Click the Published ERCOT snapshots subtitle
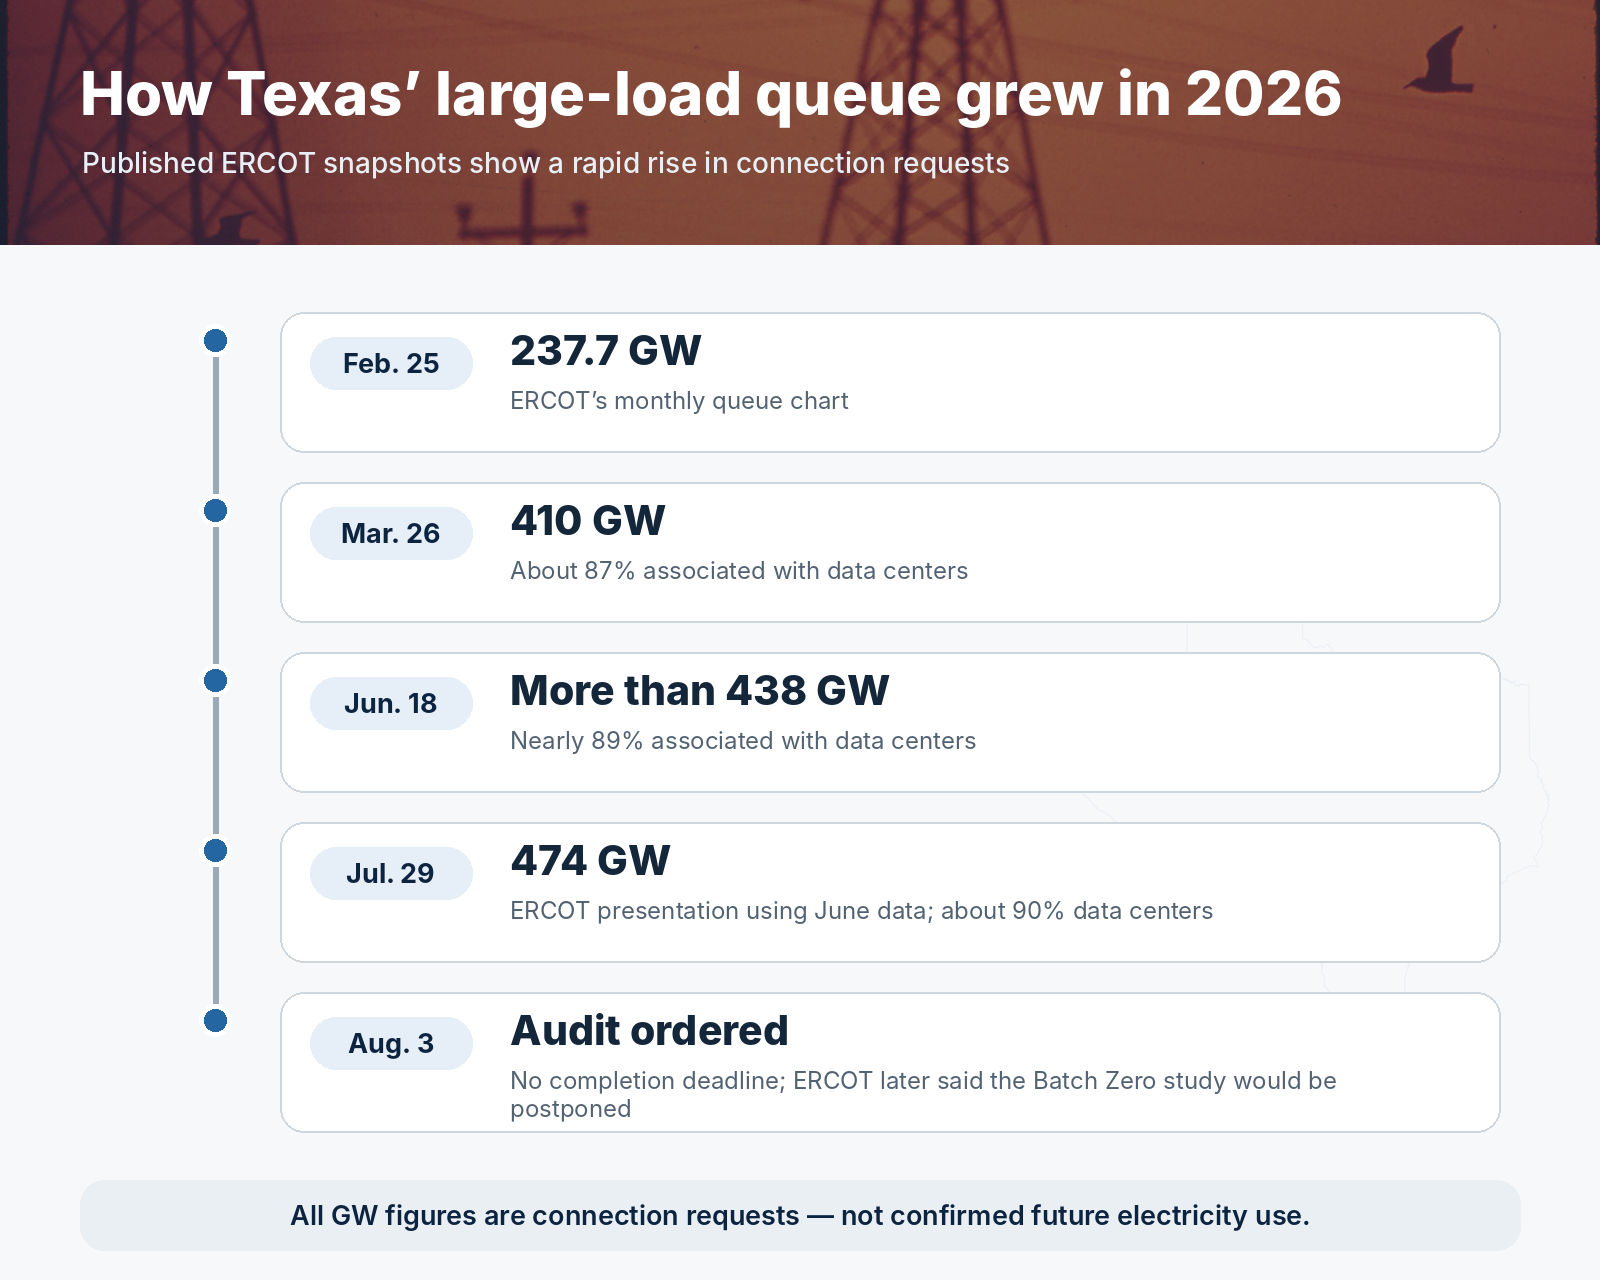The width and height of the screenshot is (1600, 1280). (x=545, y=163)
